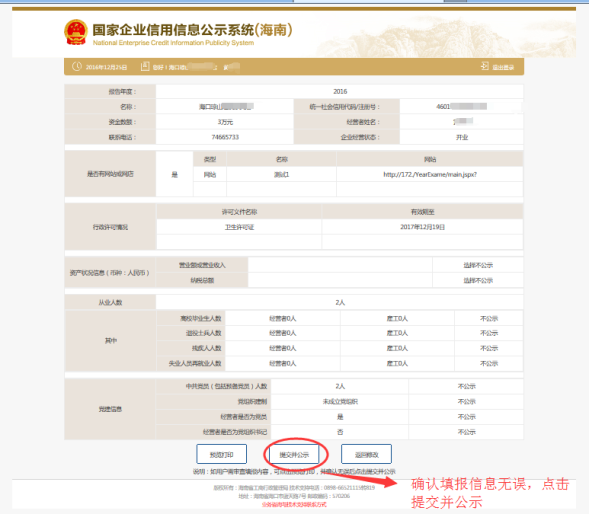Submit with the 提交并公示 button
The image size is (589, 515).
[x=294, y=455]
